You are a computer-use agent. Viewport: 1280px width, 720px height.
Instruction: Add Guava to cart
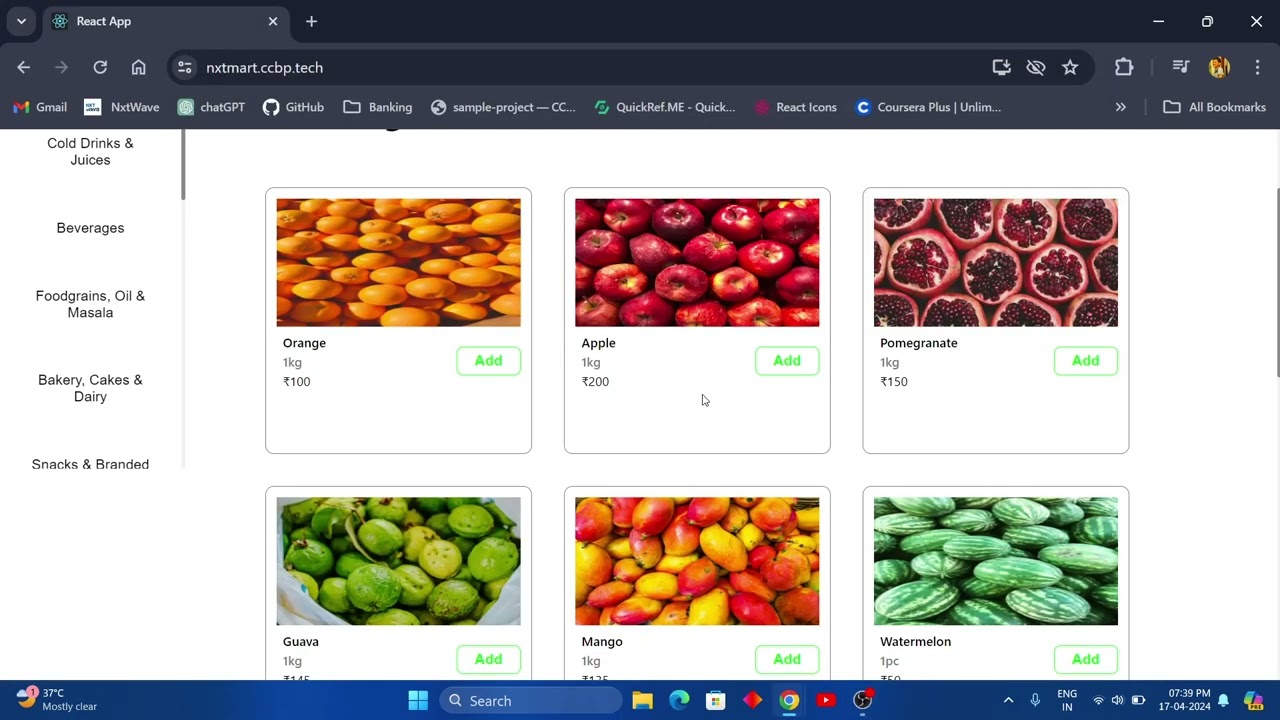[488, 659]
